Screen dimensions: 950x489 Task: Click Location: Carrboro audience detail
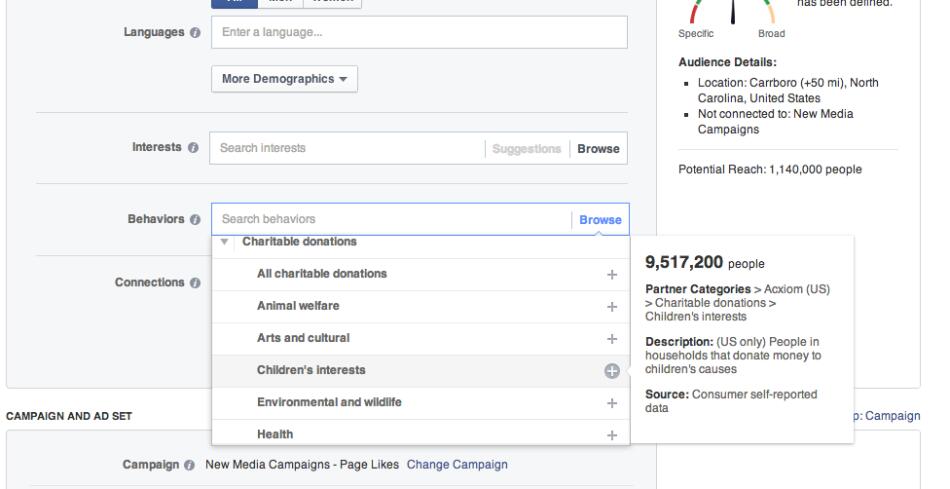click(788, 90)
